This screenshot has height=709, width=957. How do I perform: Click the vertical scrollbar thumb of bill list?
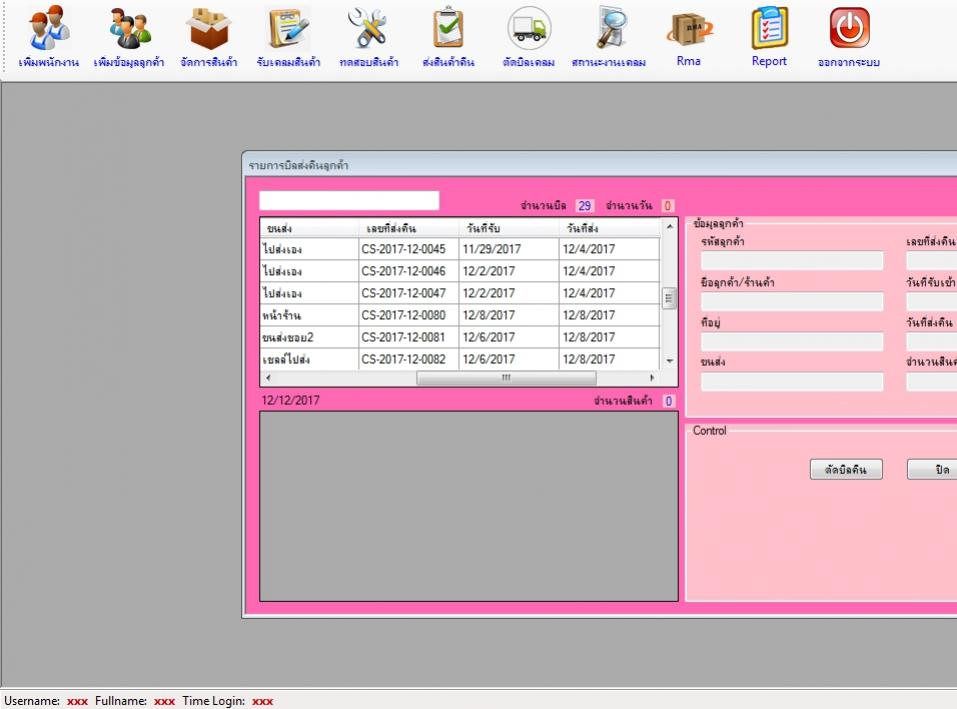tap(670, 298)
